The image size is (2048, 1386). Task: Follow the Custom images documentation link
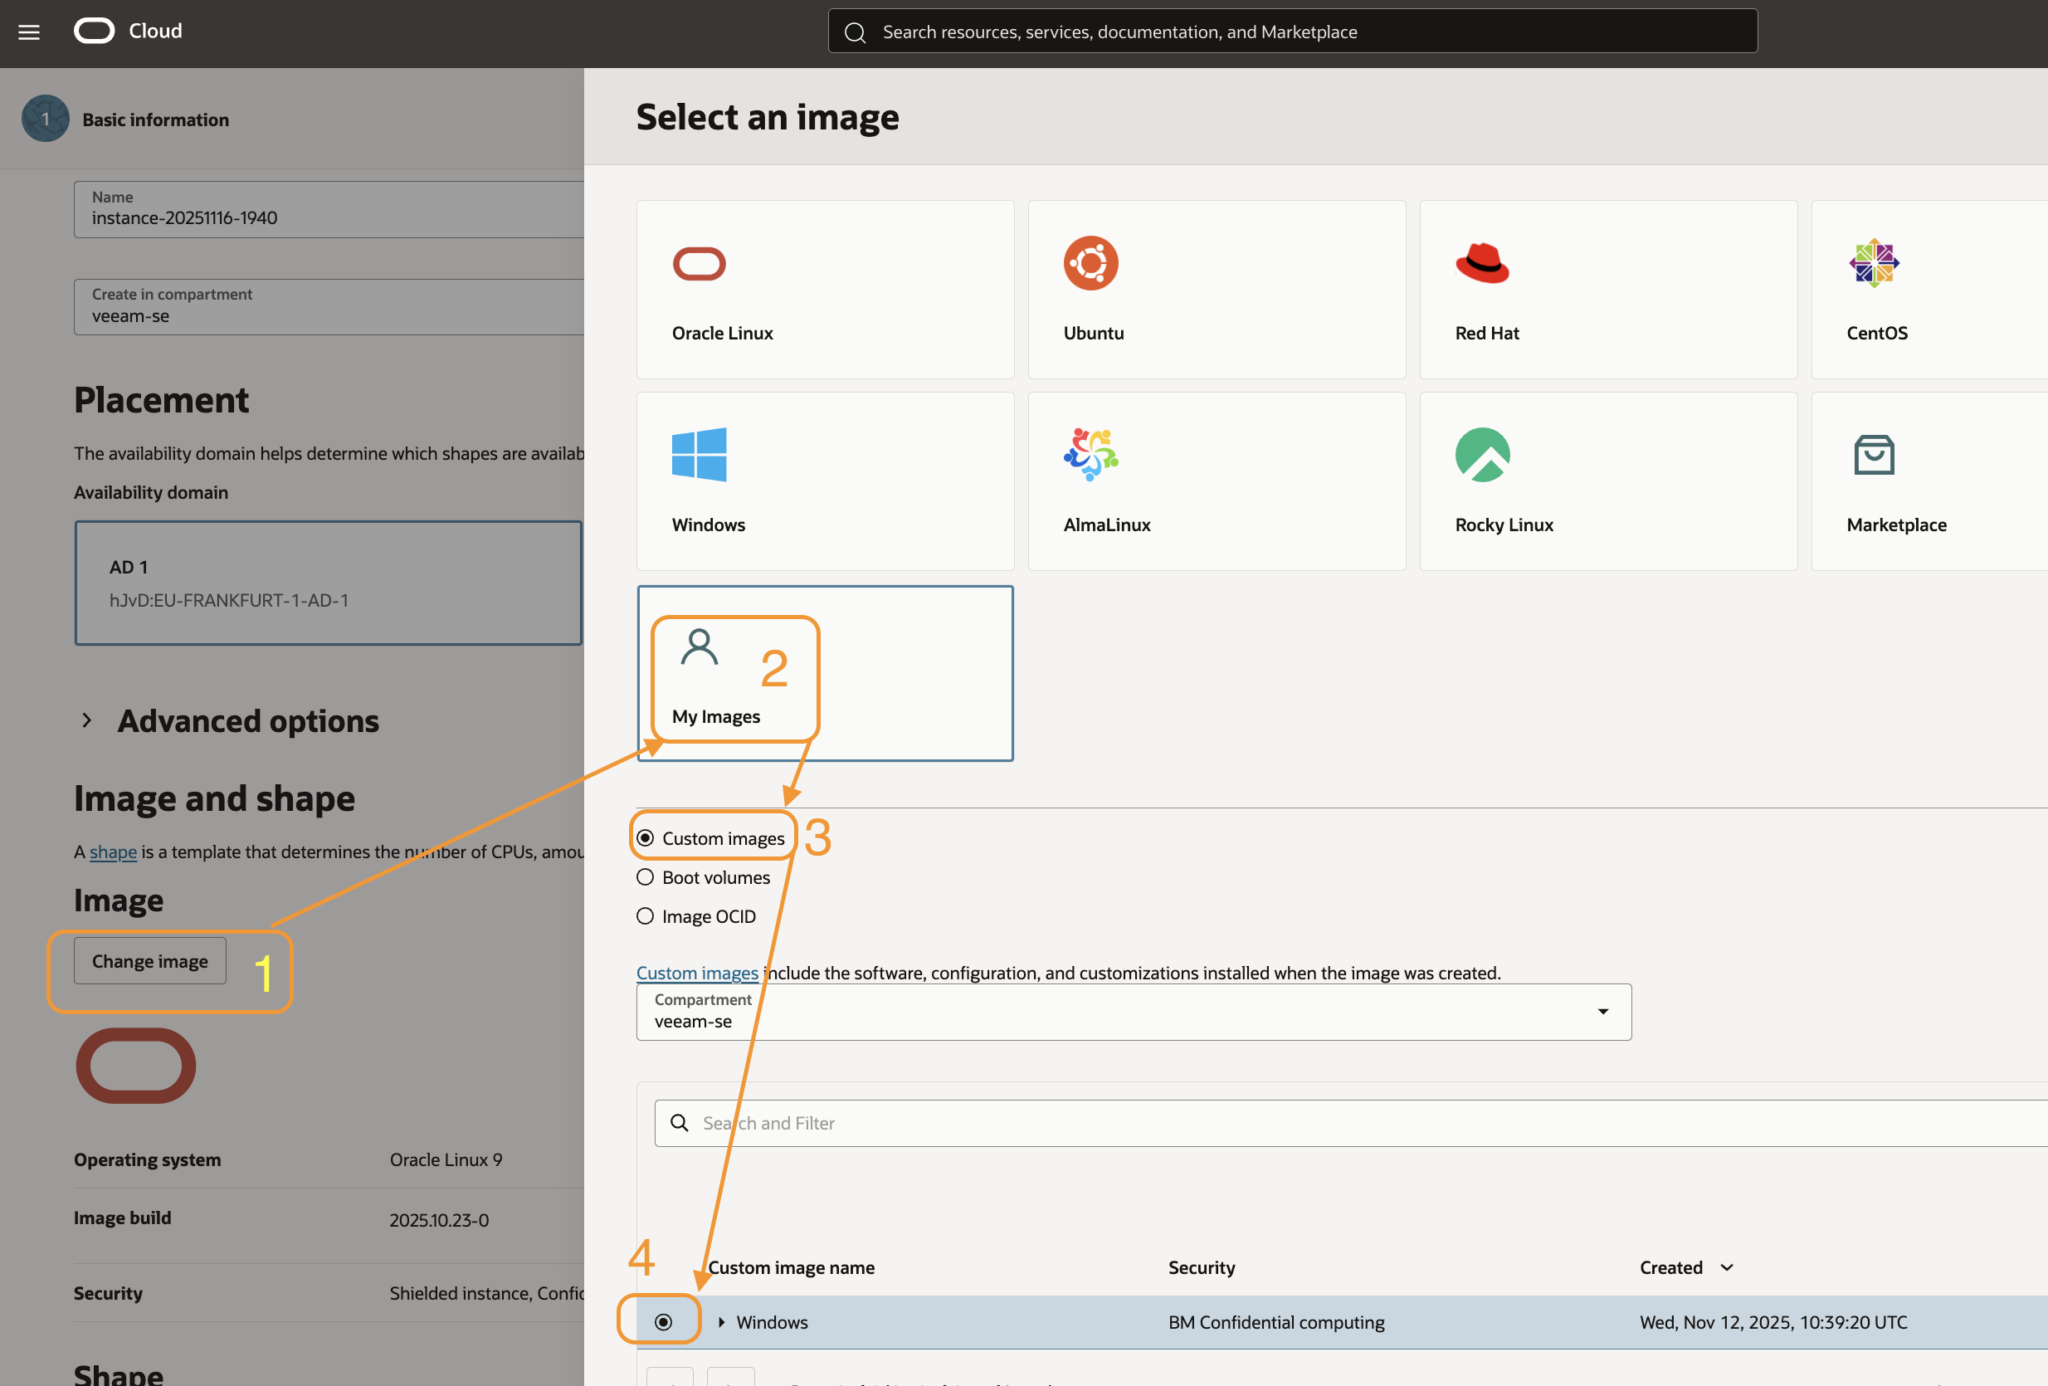tap(697, 972)
